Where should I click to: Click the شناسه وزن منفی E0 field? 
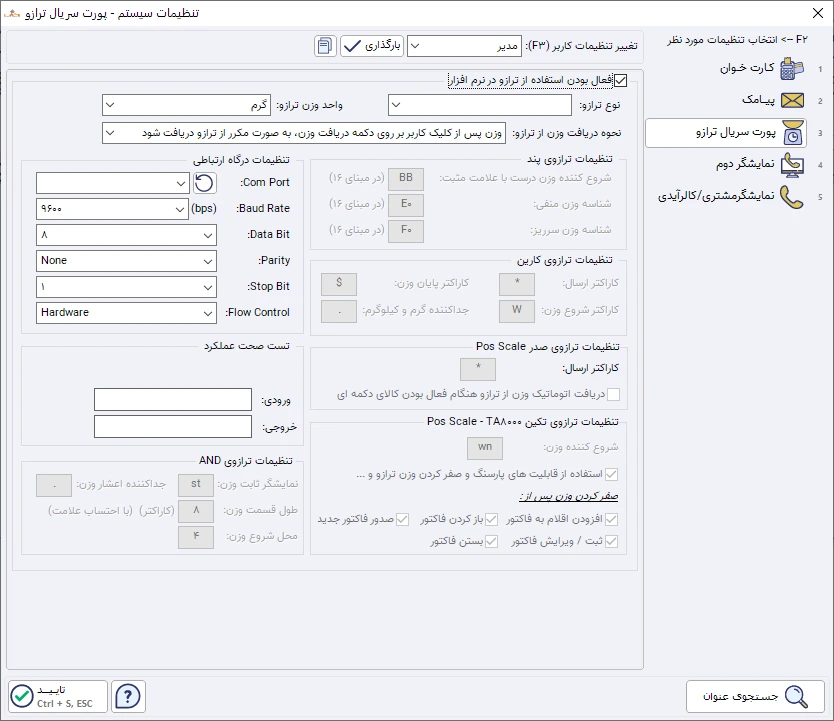(x=406, y=205)
